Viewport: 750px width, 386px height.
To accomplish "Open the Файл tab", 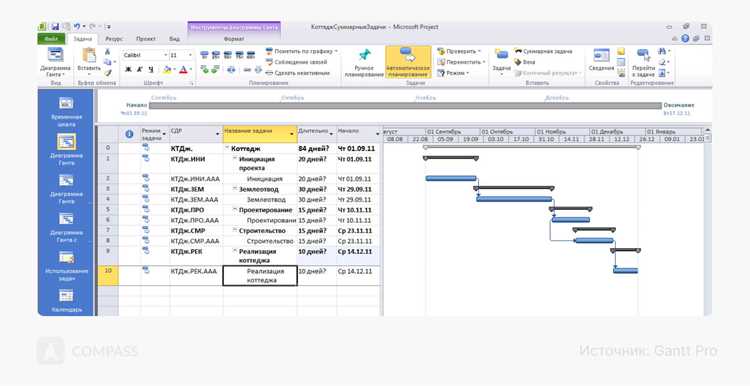I will click(51, 39).
